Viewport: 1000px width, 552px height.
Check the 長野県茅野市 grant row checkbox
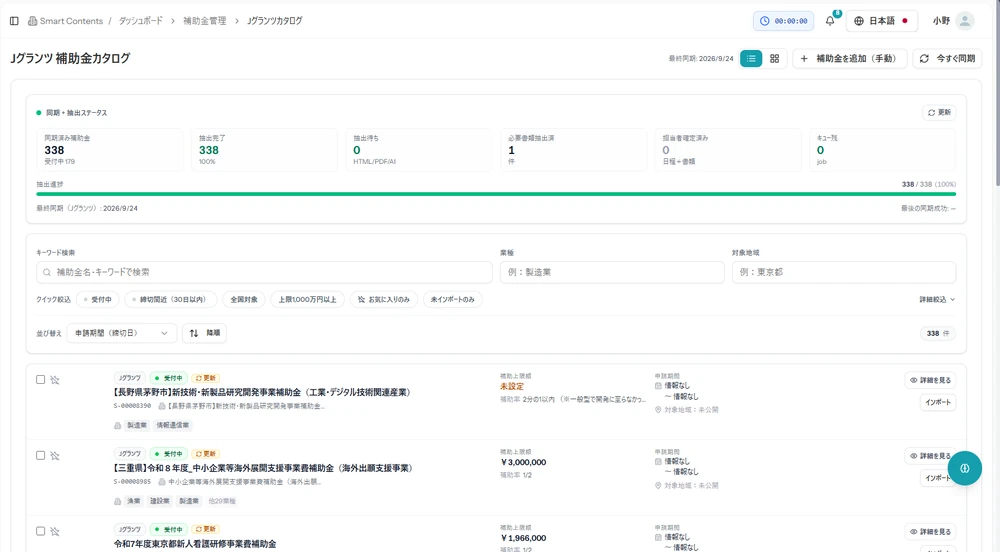pyautogui.click(x=40, y=380)
